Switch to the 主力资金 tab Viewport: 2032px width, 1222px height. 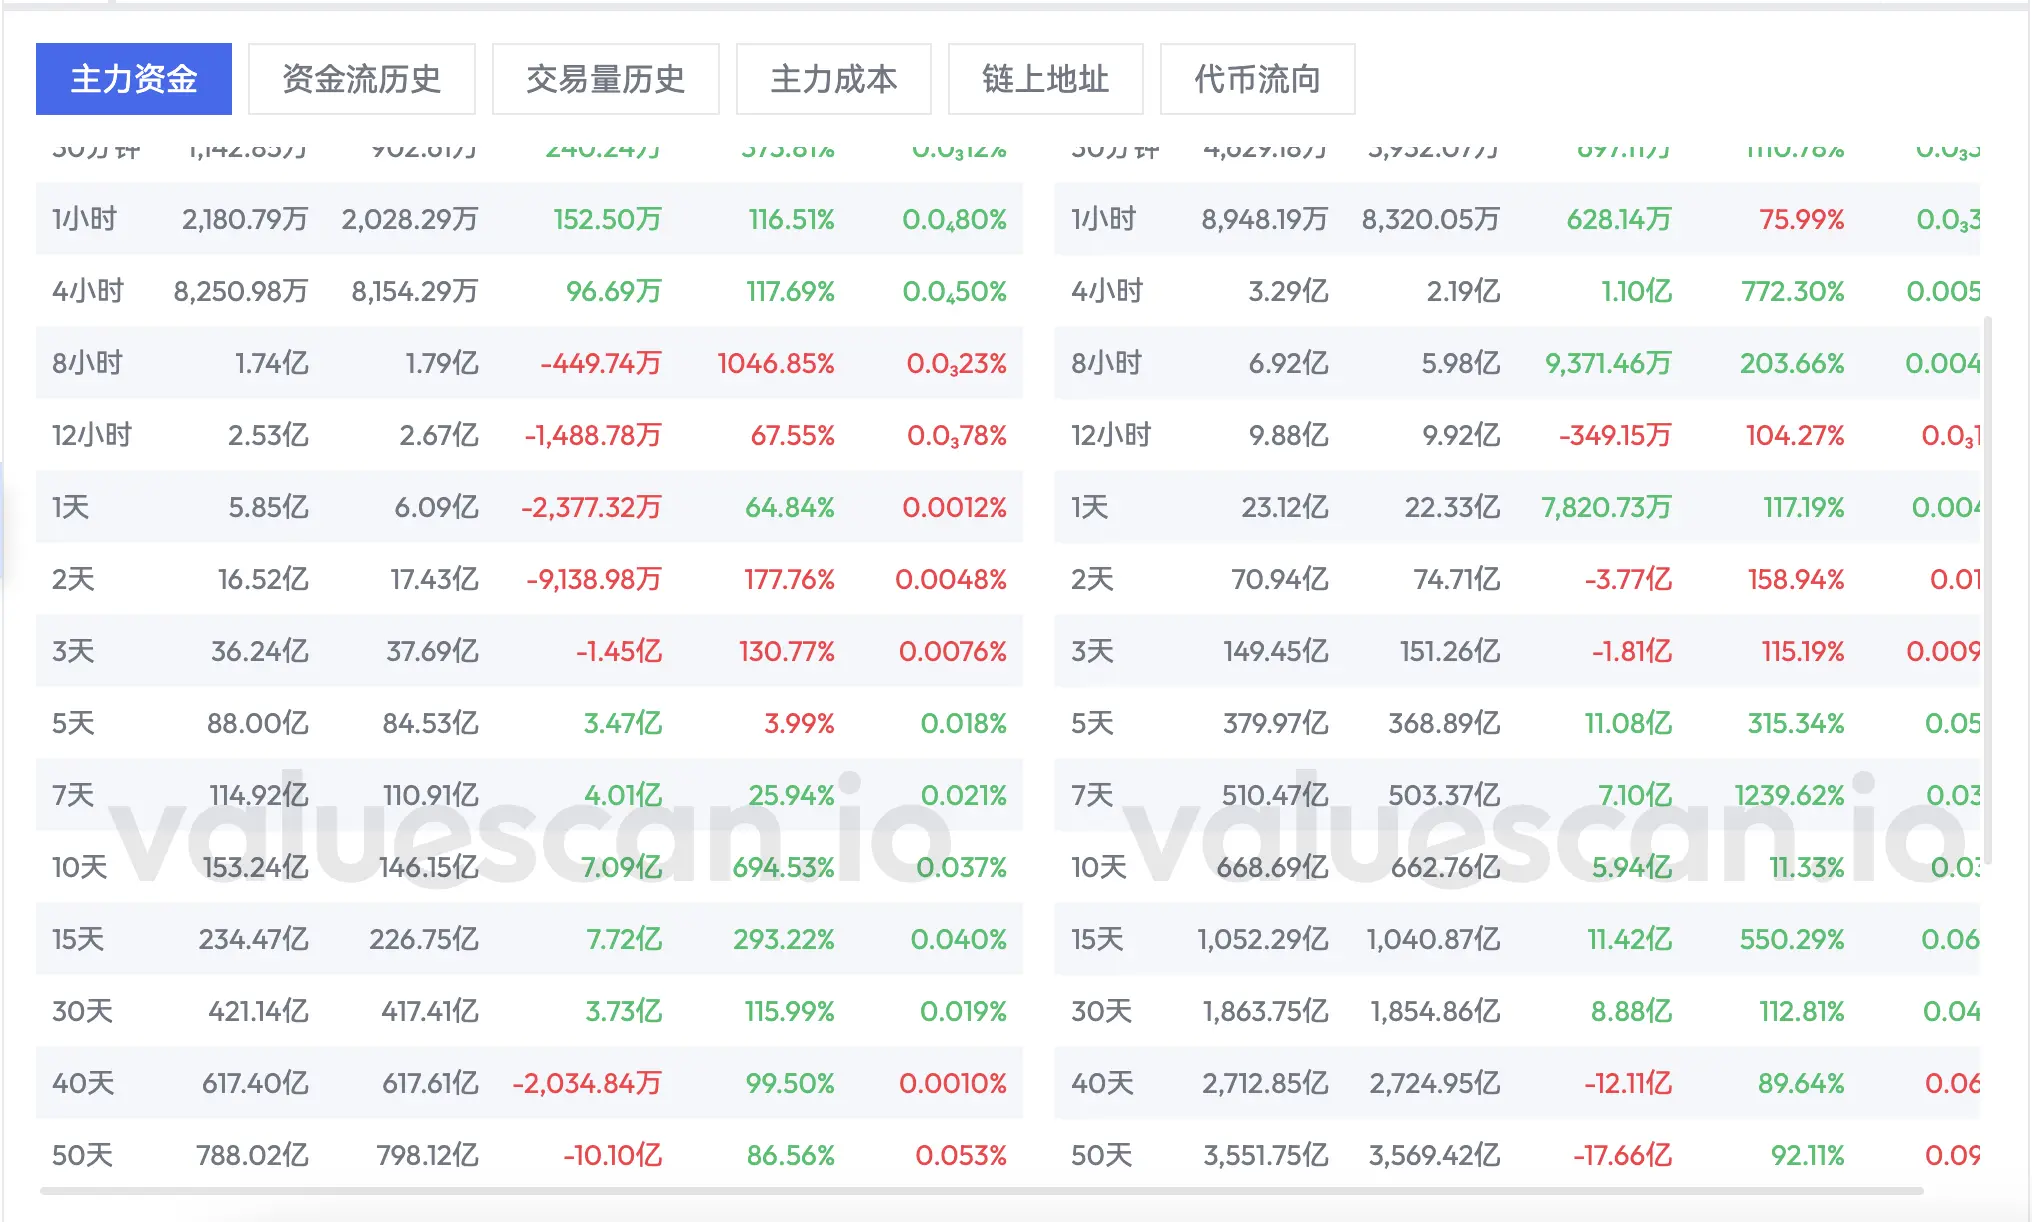point(133,79)
